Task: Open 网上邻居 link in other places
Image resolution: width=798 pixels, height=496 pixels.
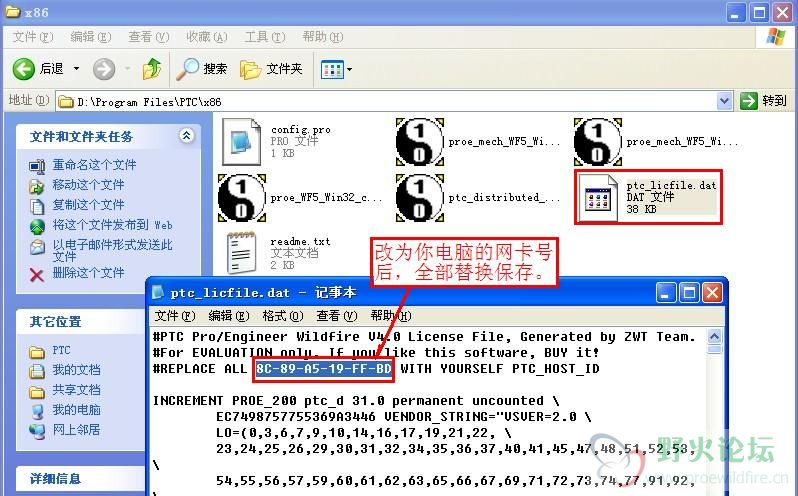Action: 76,430
